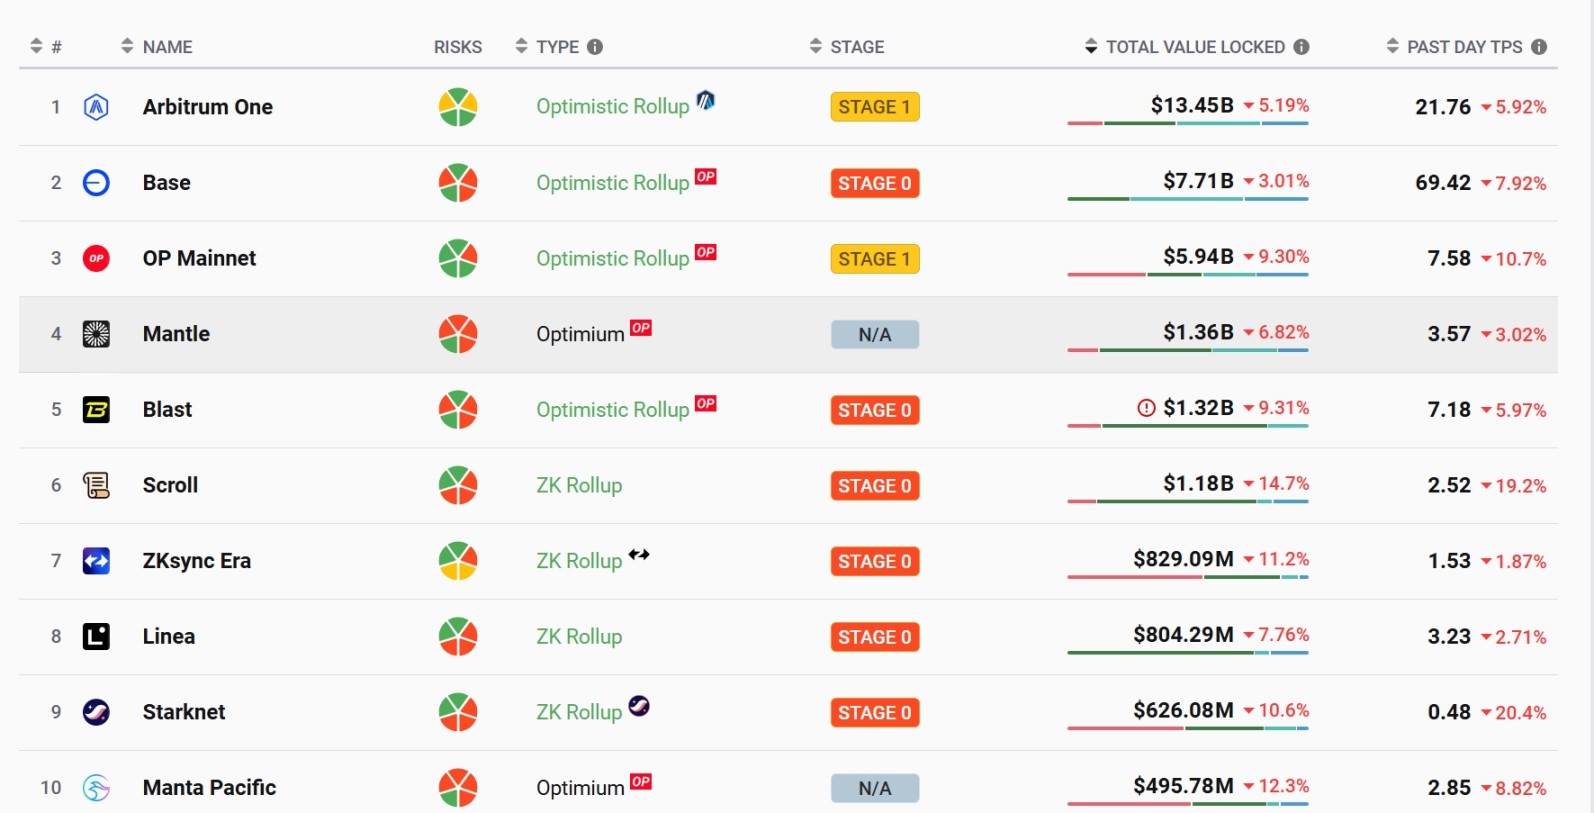Click the Arbitrum One project logo

click(96, 107)
